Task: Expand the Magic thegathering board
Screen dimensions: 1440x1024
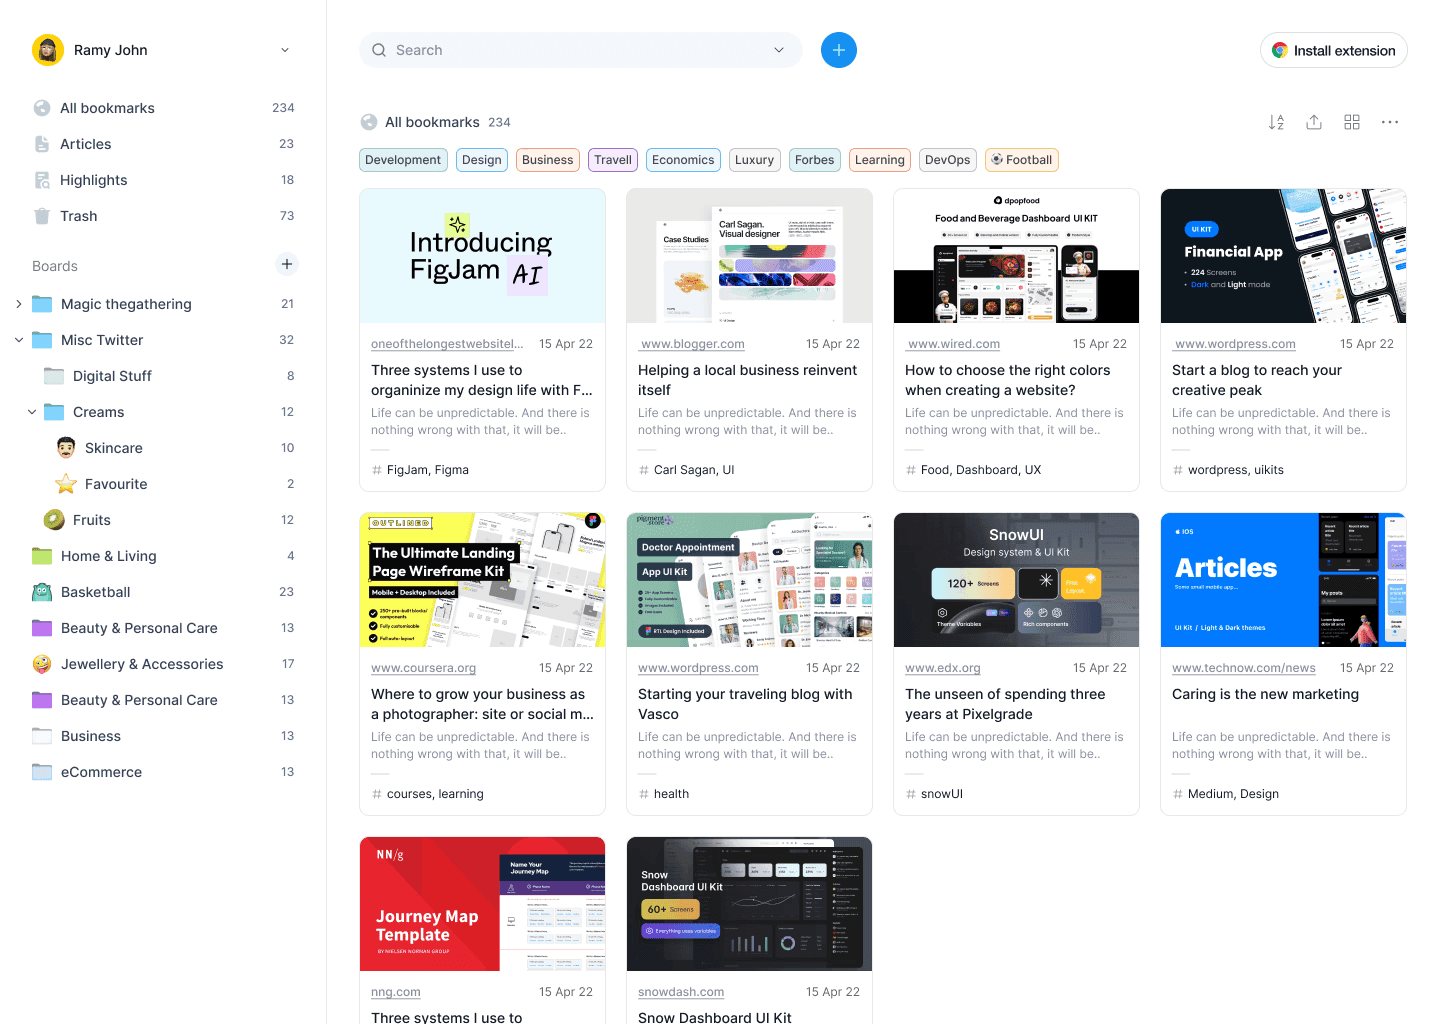Action: click(x=19, y=304)
